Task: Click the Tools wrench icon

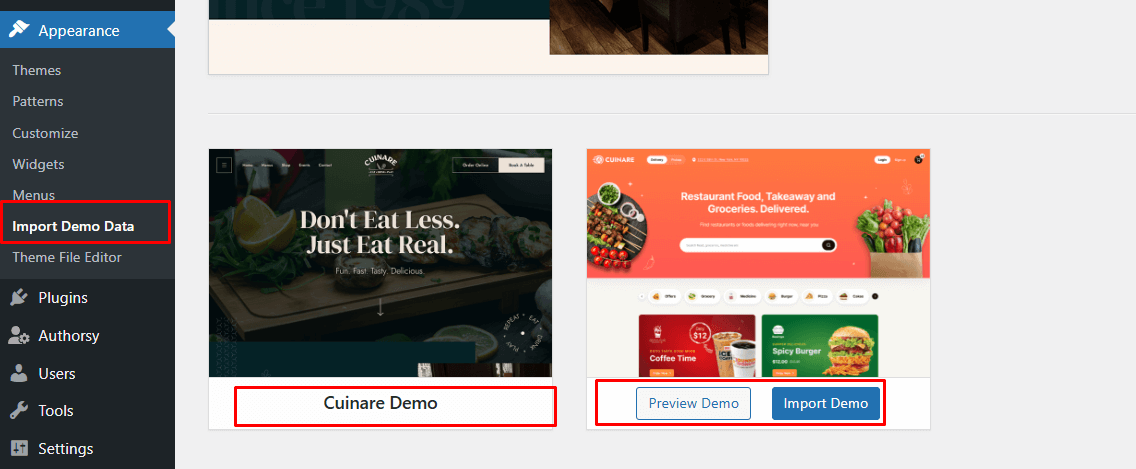Action: [x=18, y=410]
